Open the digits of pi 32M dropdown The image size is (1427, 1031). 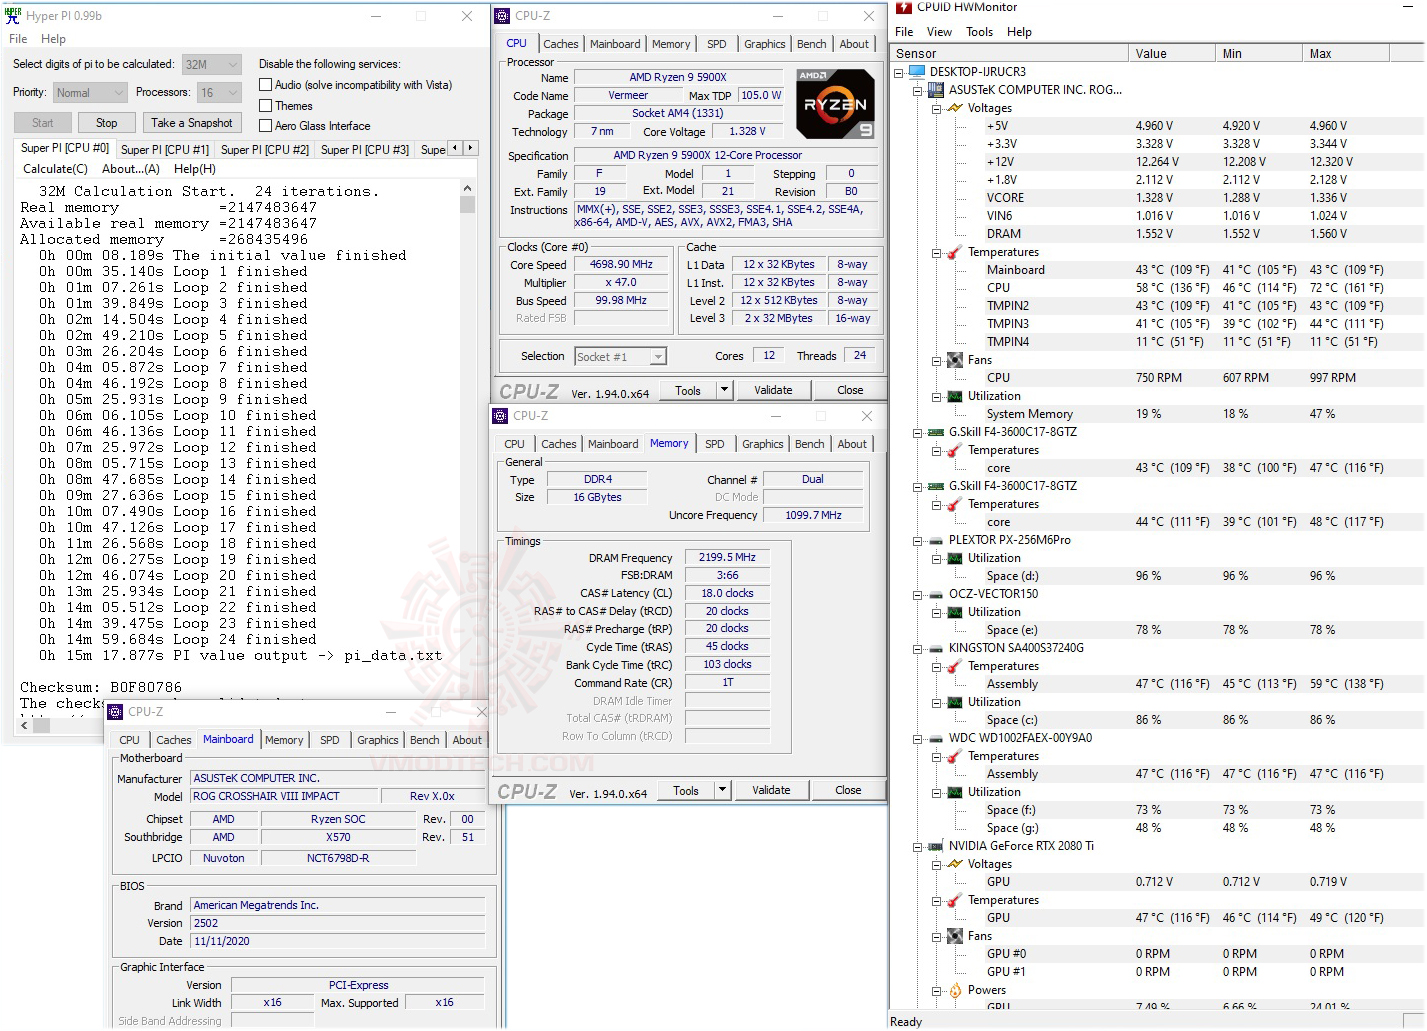coord(211,65)
